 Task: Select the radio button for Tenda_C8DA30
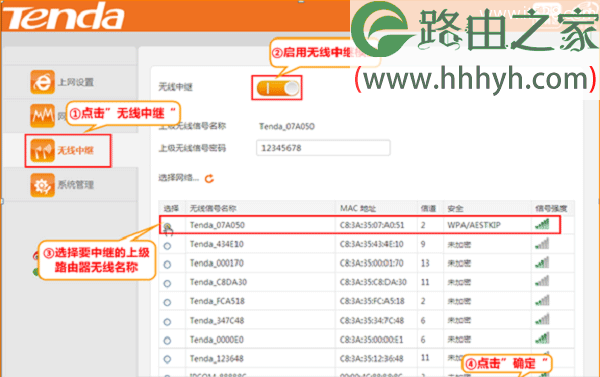click(167, 284)
